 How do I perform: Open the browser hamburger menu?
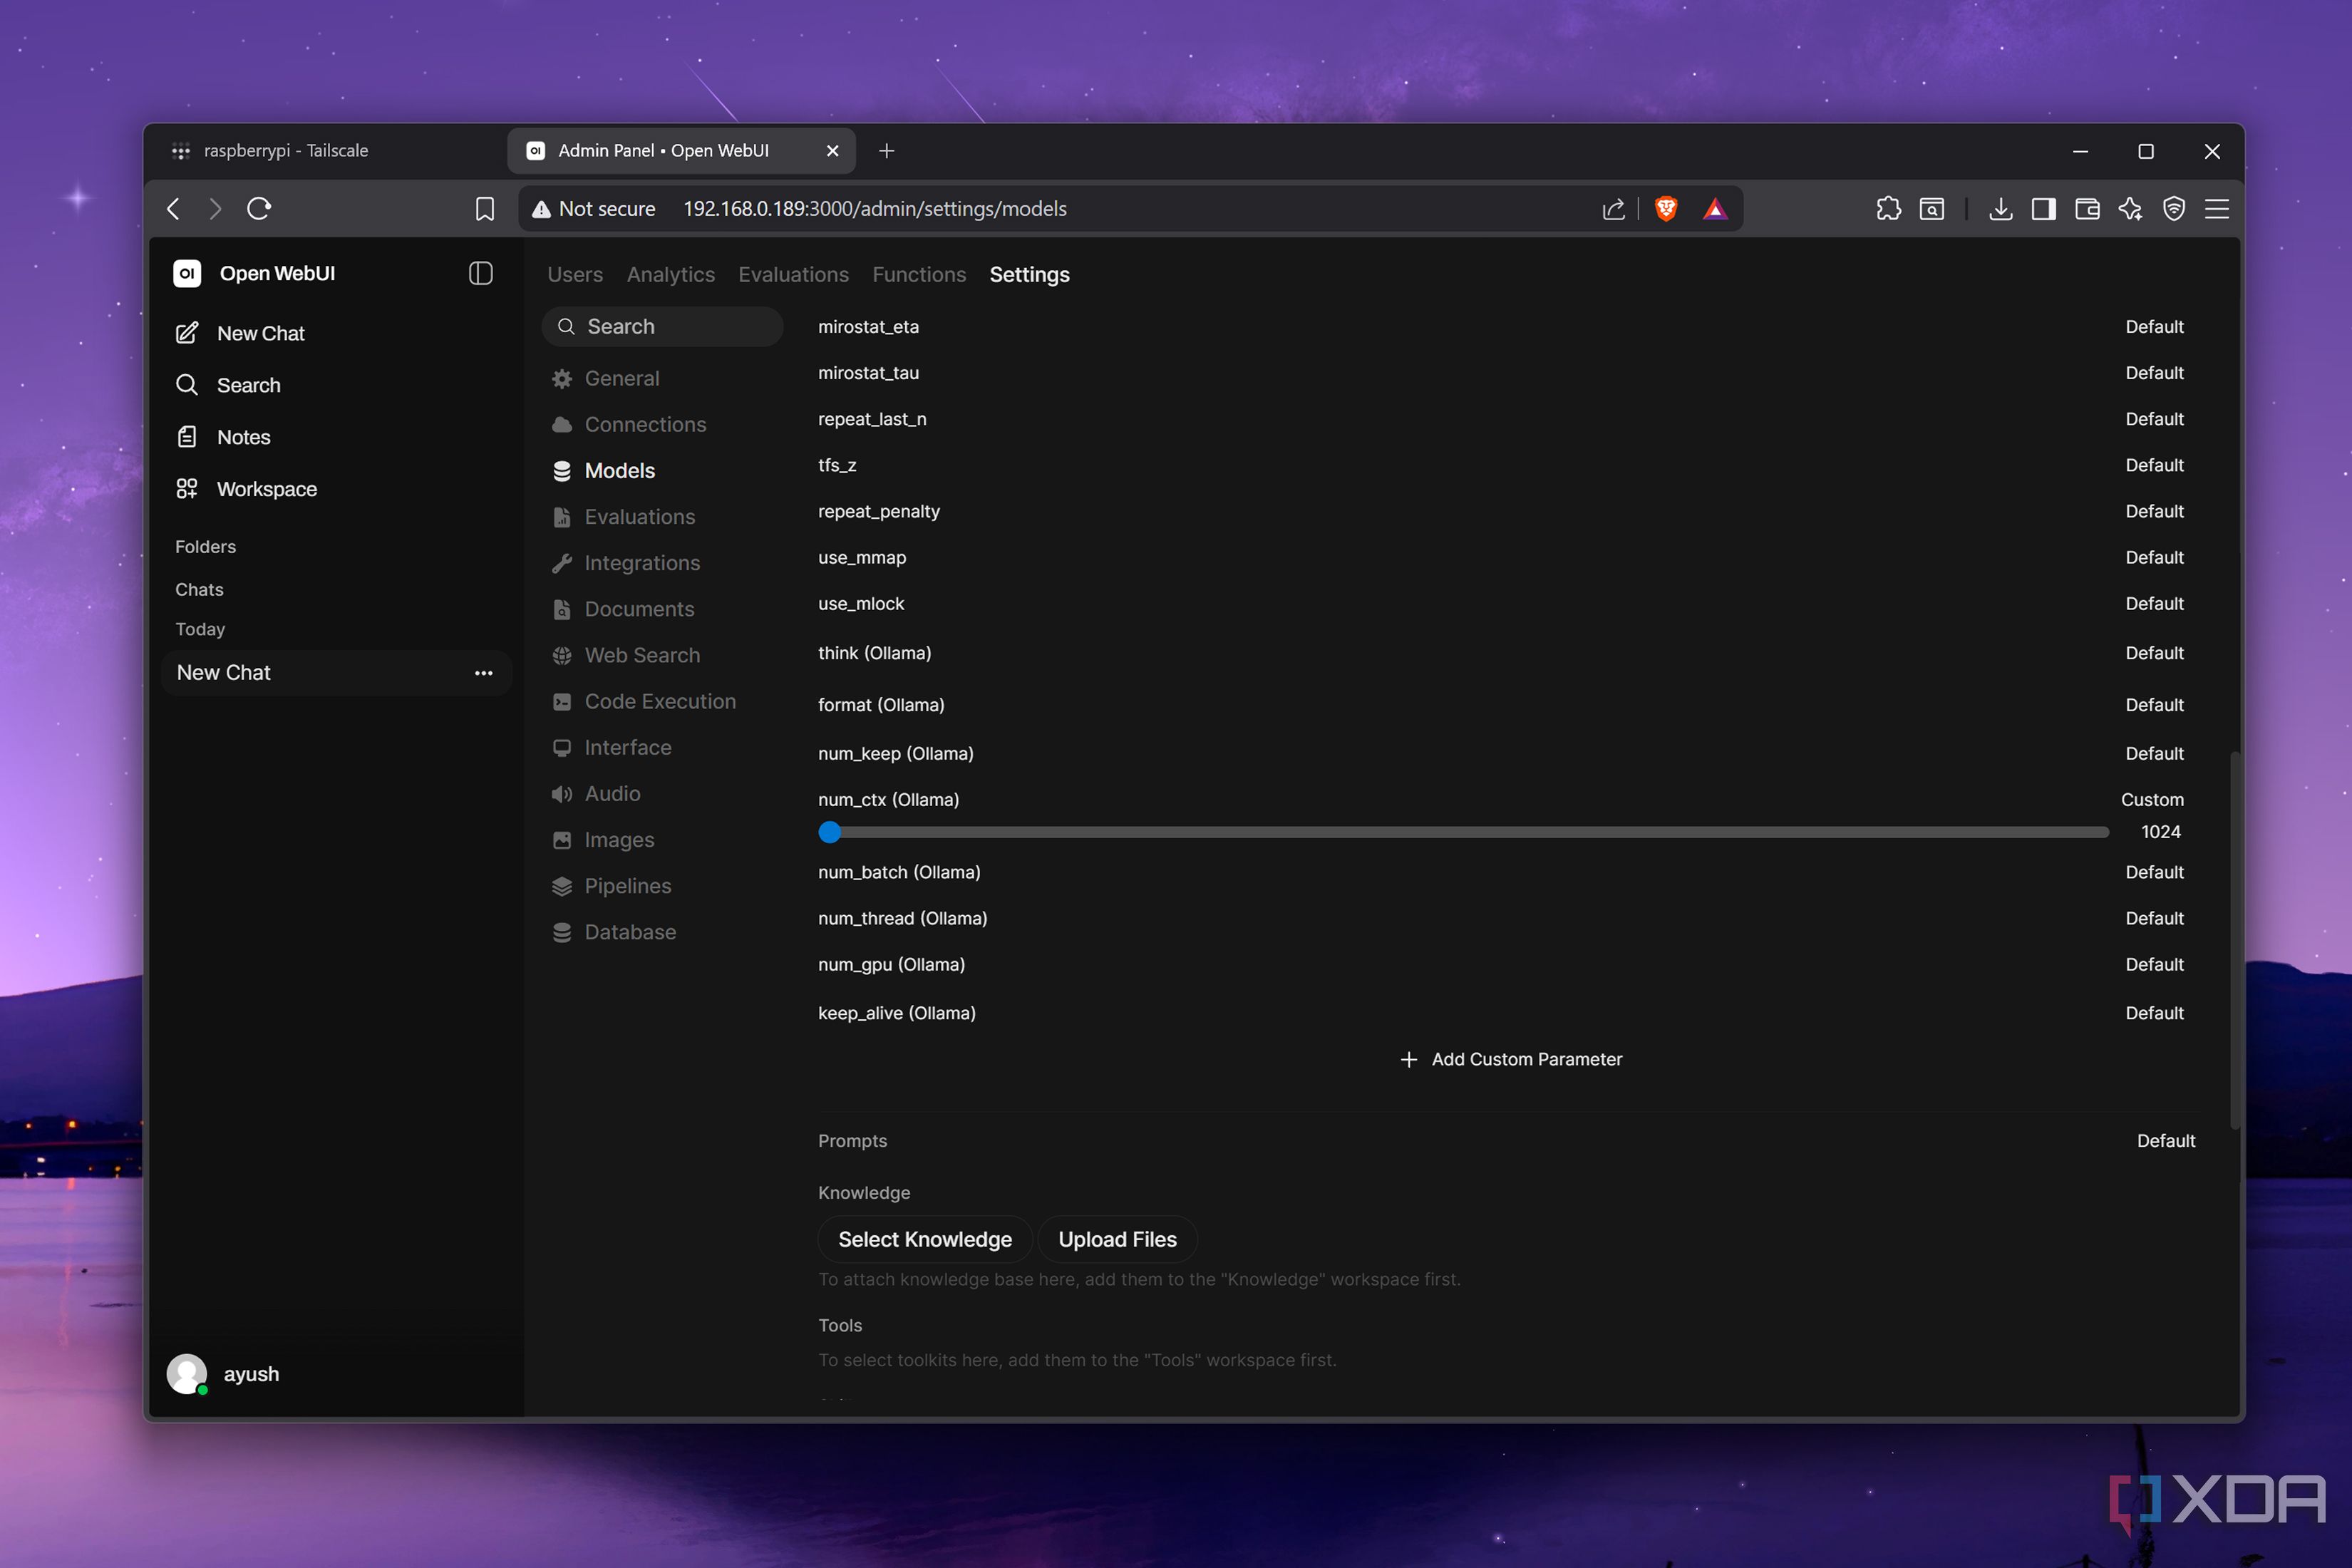click(2217, 208)
